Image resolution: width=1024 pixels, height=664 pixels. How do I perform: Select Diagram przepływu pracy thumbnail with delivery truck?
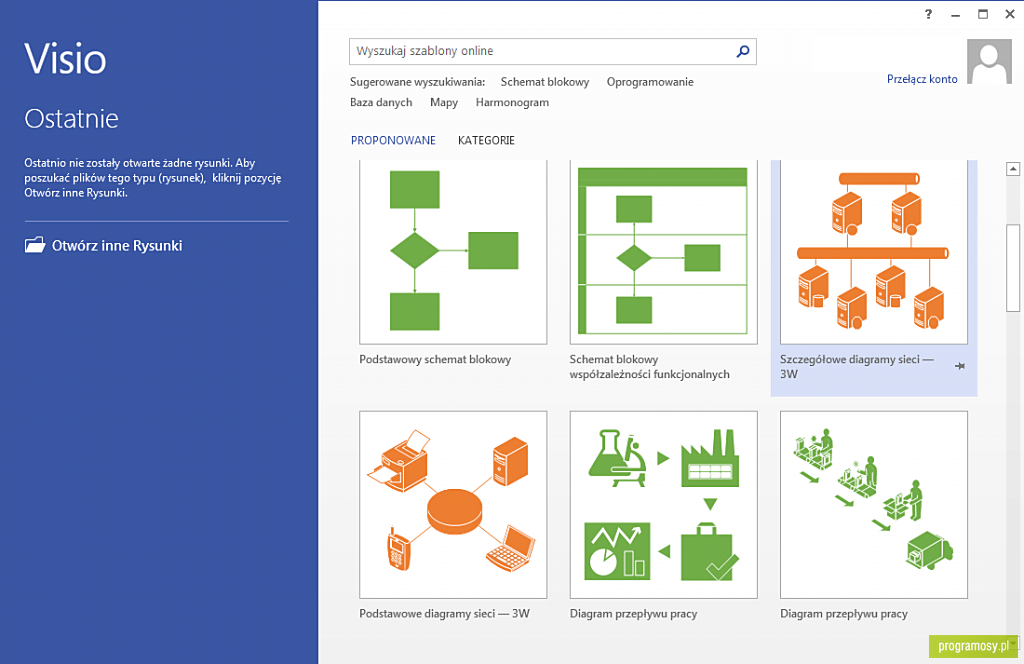874,505
